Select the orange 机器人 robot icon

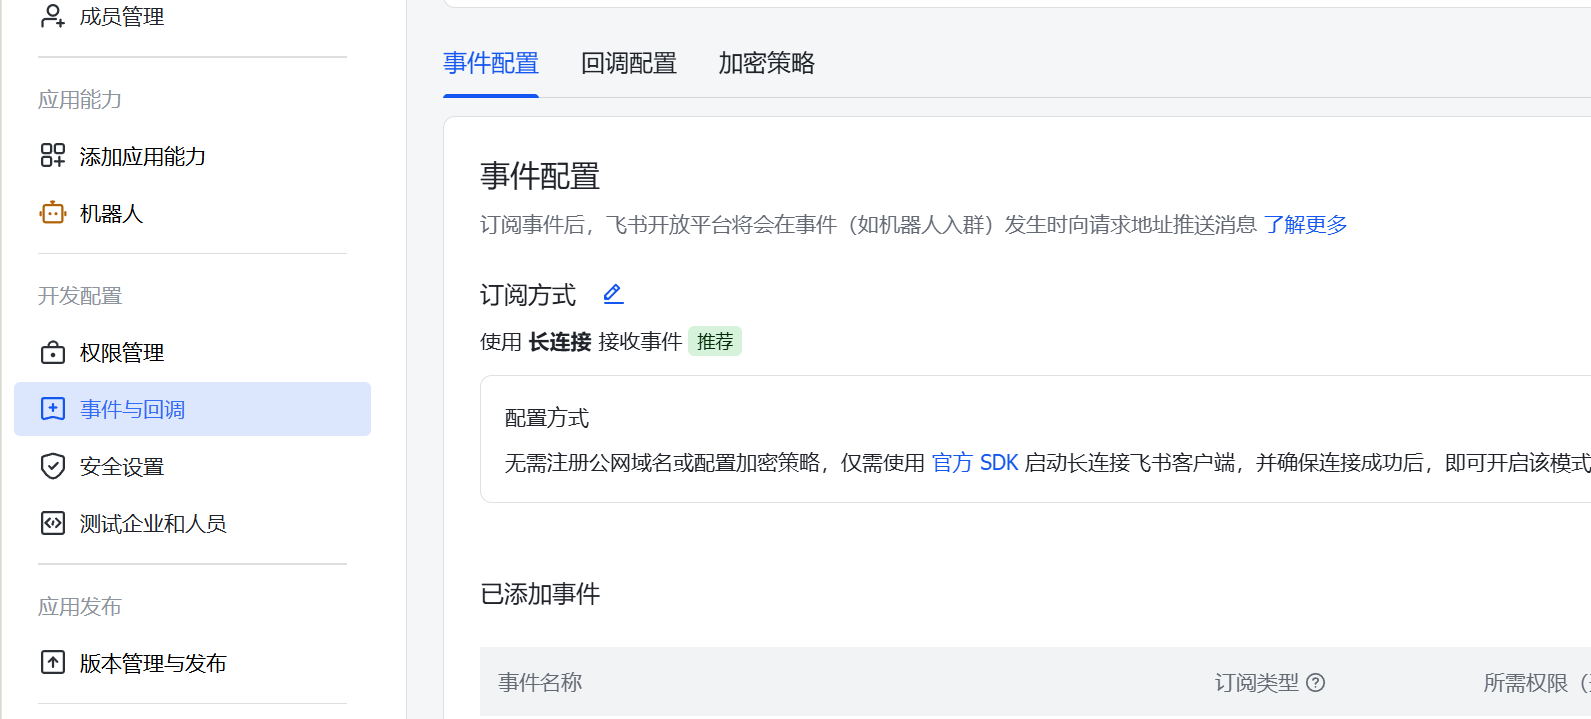tap(52, 213)
